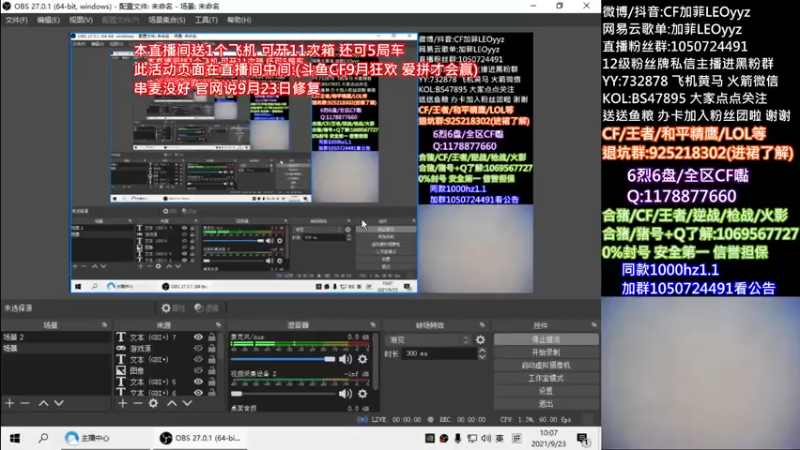Viewport: 800px width, 450px height.
Task: Open the taskbar notification center icon
Action: point(583,439)
